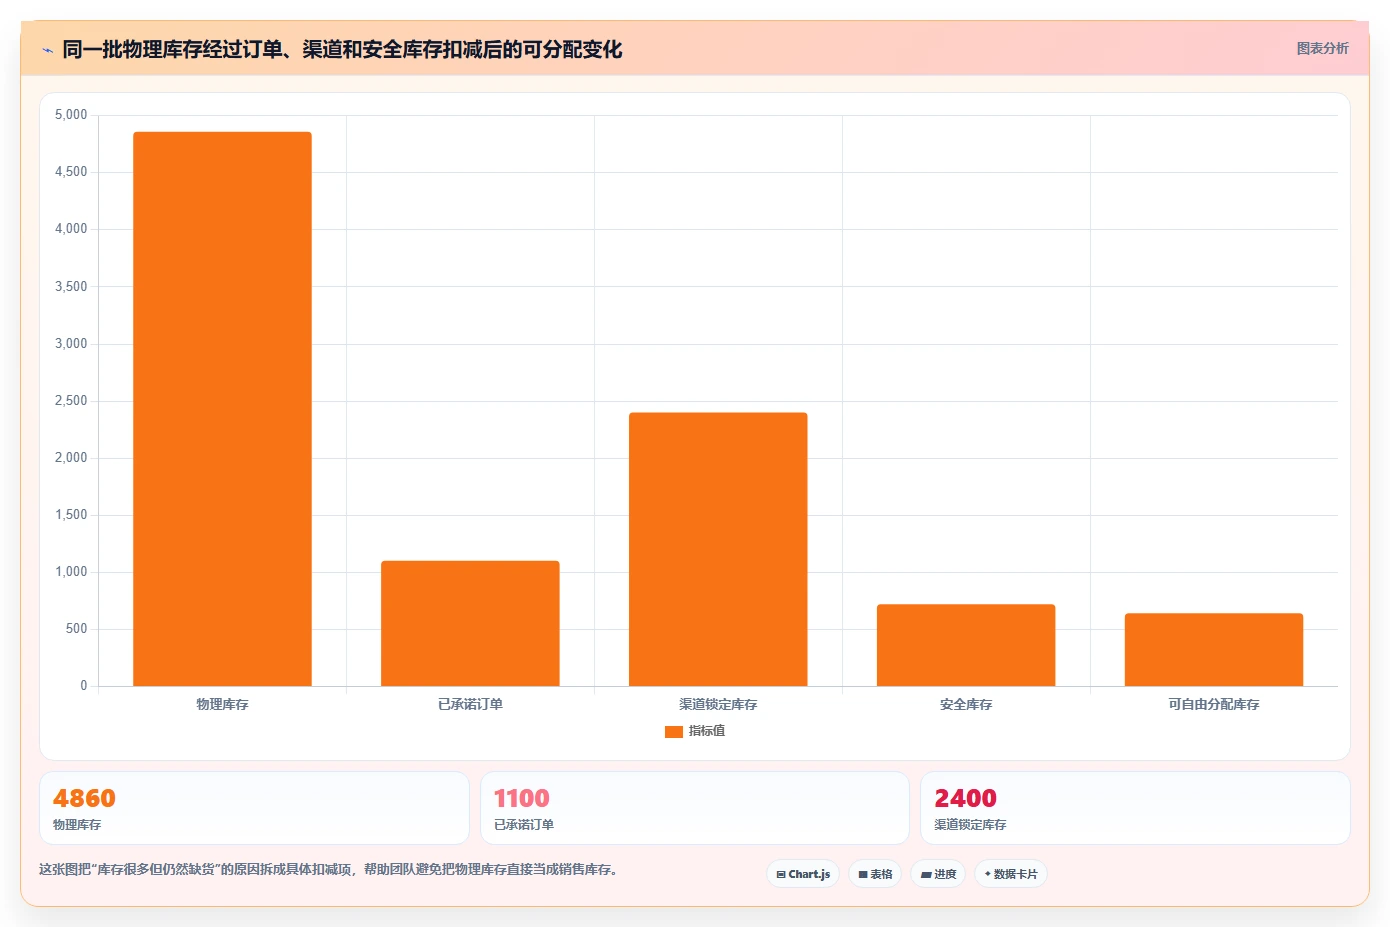Screen dimensions: 1390x927
Task: Click the 渠道锁定库存 bar in the chart
Action: tap(718, 549)
